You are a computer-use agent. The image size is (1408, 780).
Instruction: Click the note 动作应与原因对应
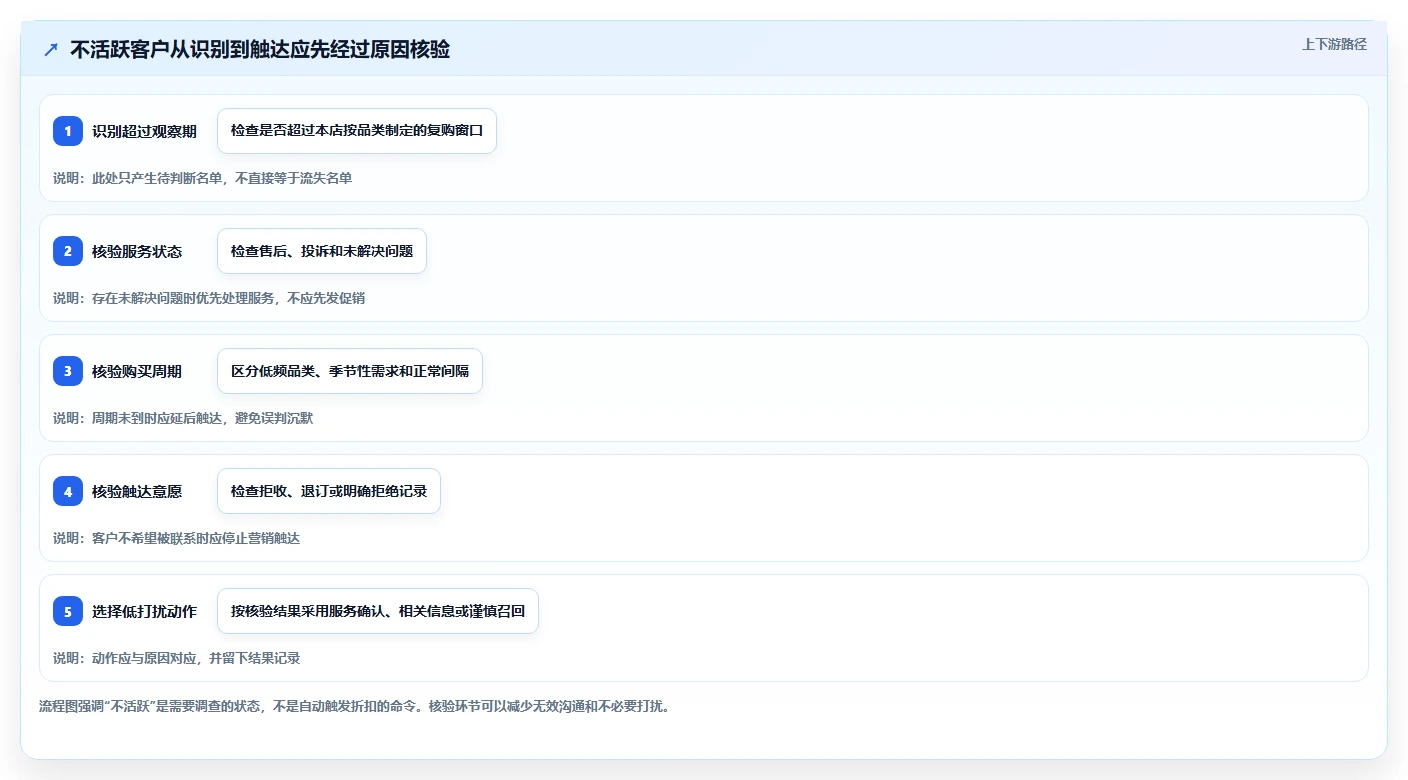pyautogui.click(x=176, y=658)
